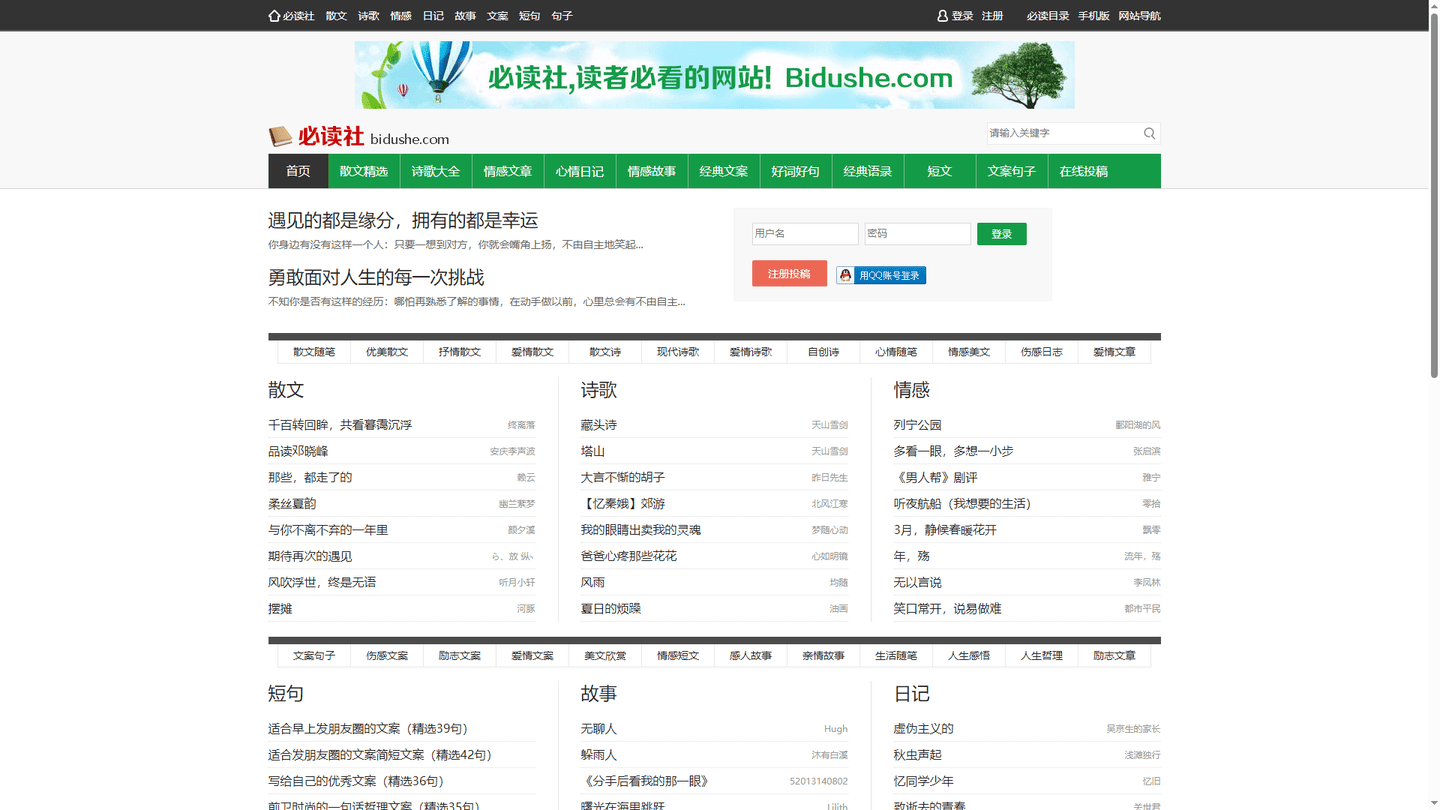This screenshot has height=810, width=1440.
Task: Open poem 我的眼睛出卖我的灵魂
Action: point(641,530)
